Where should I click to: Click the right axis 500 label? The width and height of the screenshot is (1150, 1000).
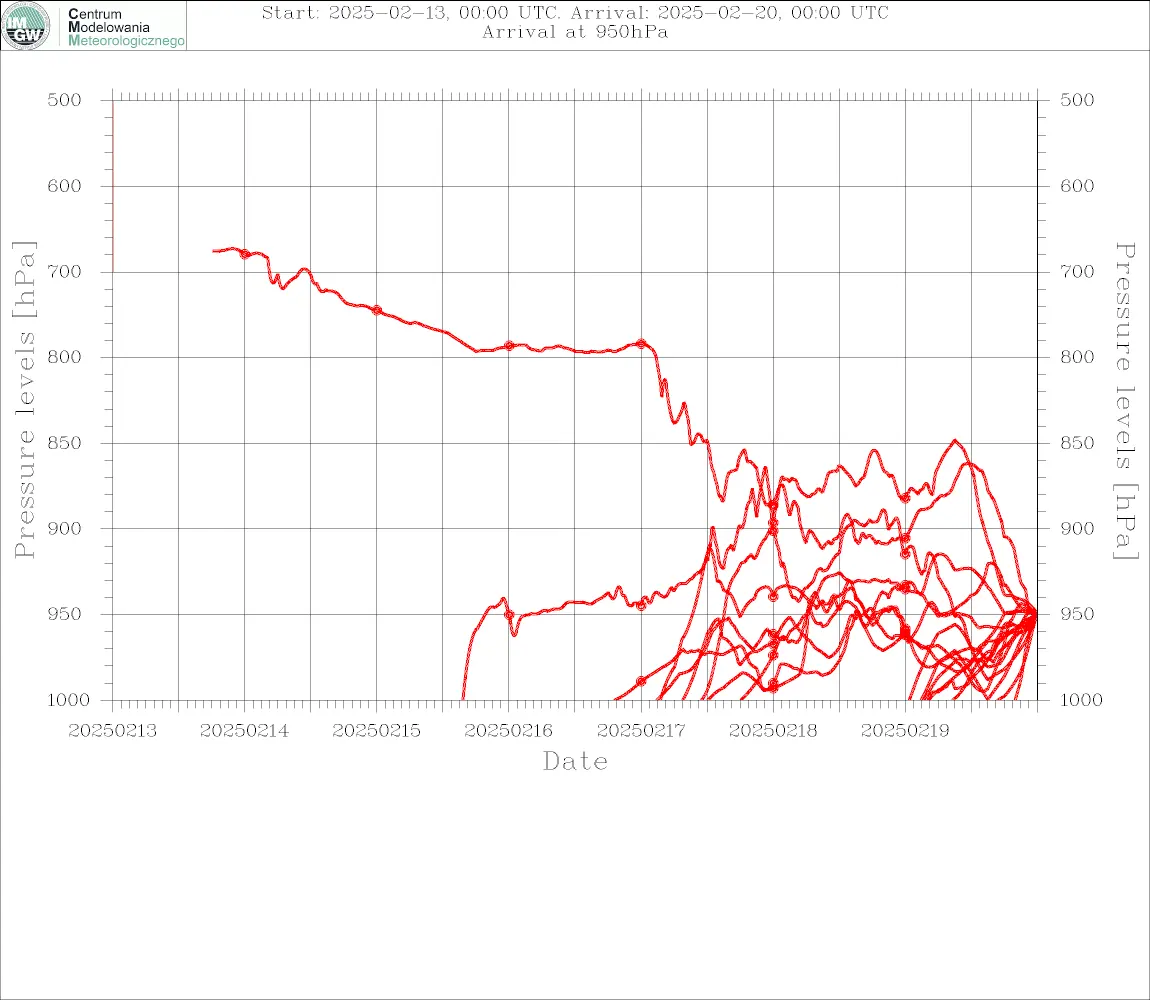(1077, 100)
